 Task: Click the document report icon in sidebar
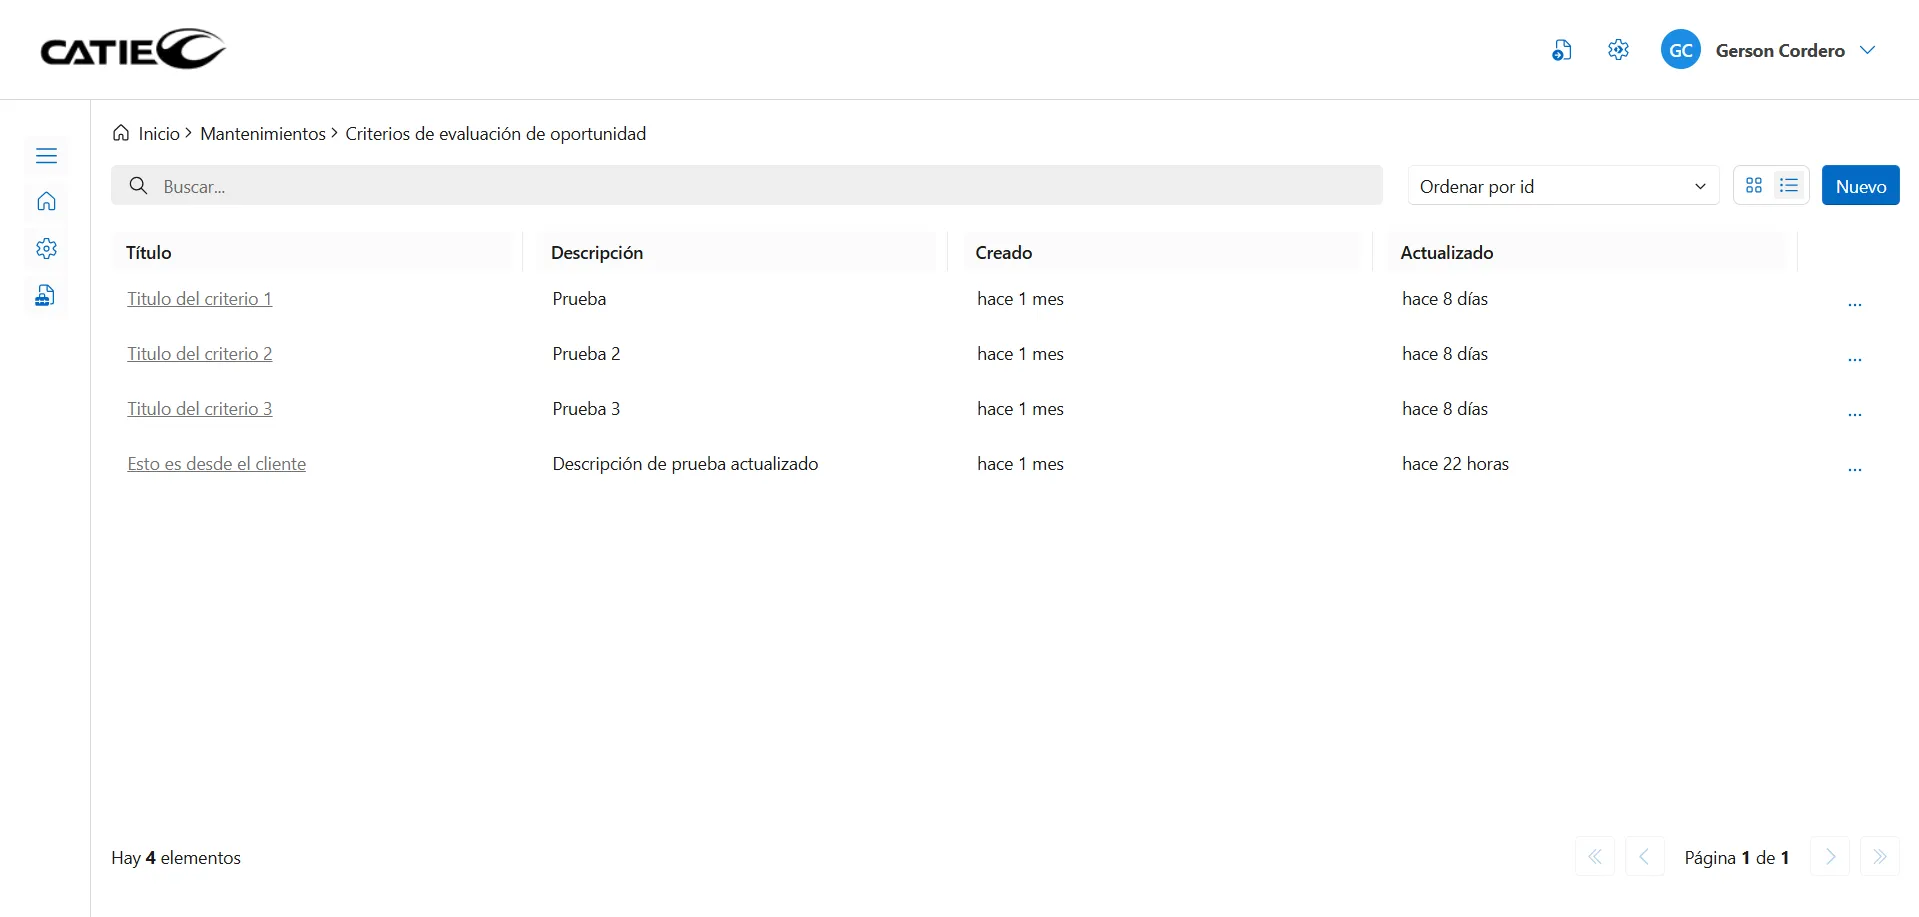tap(45, 296)
